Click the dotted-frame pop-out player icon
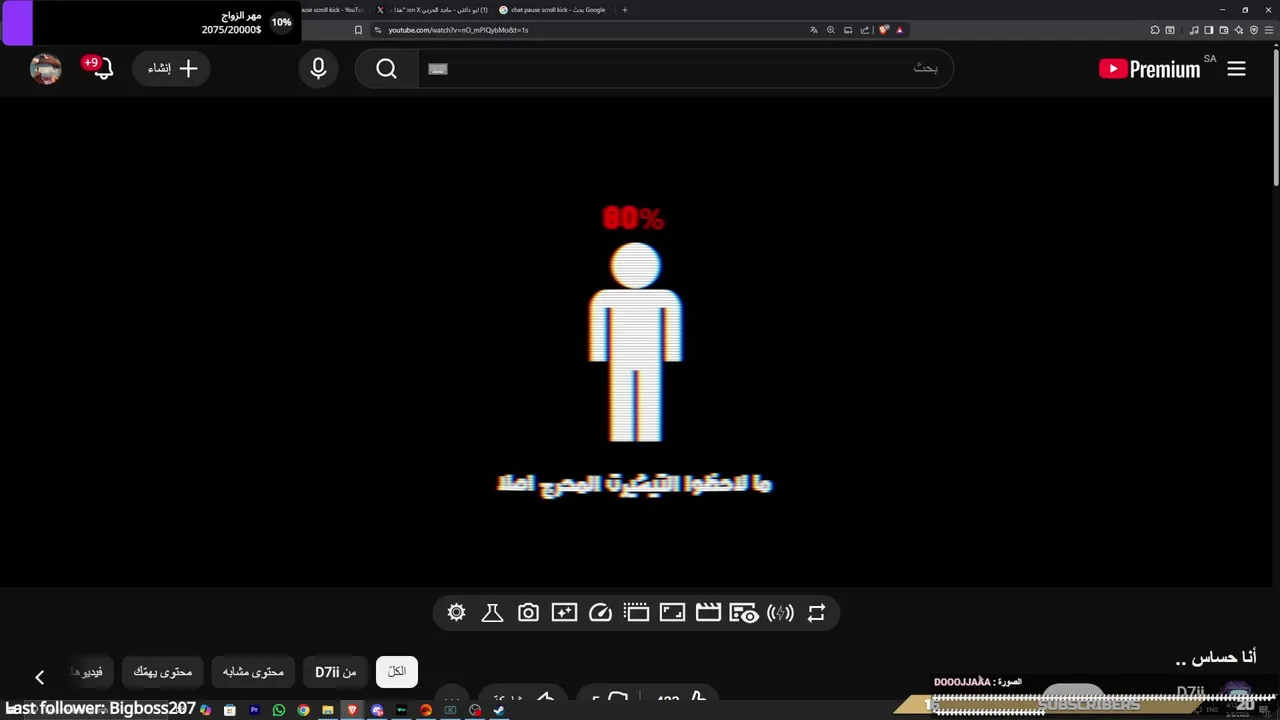The image size is (1280, 720). click(636, 613)
